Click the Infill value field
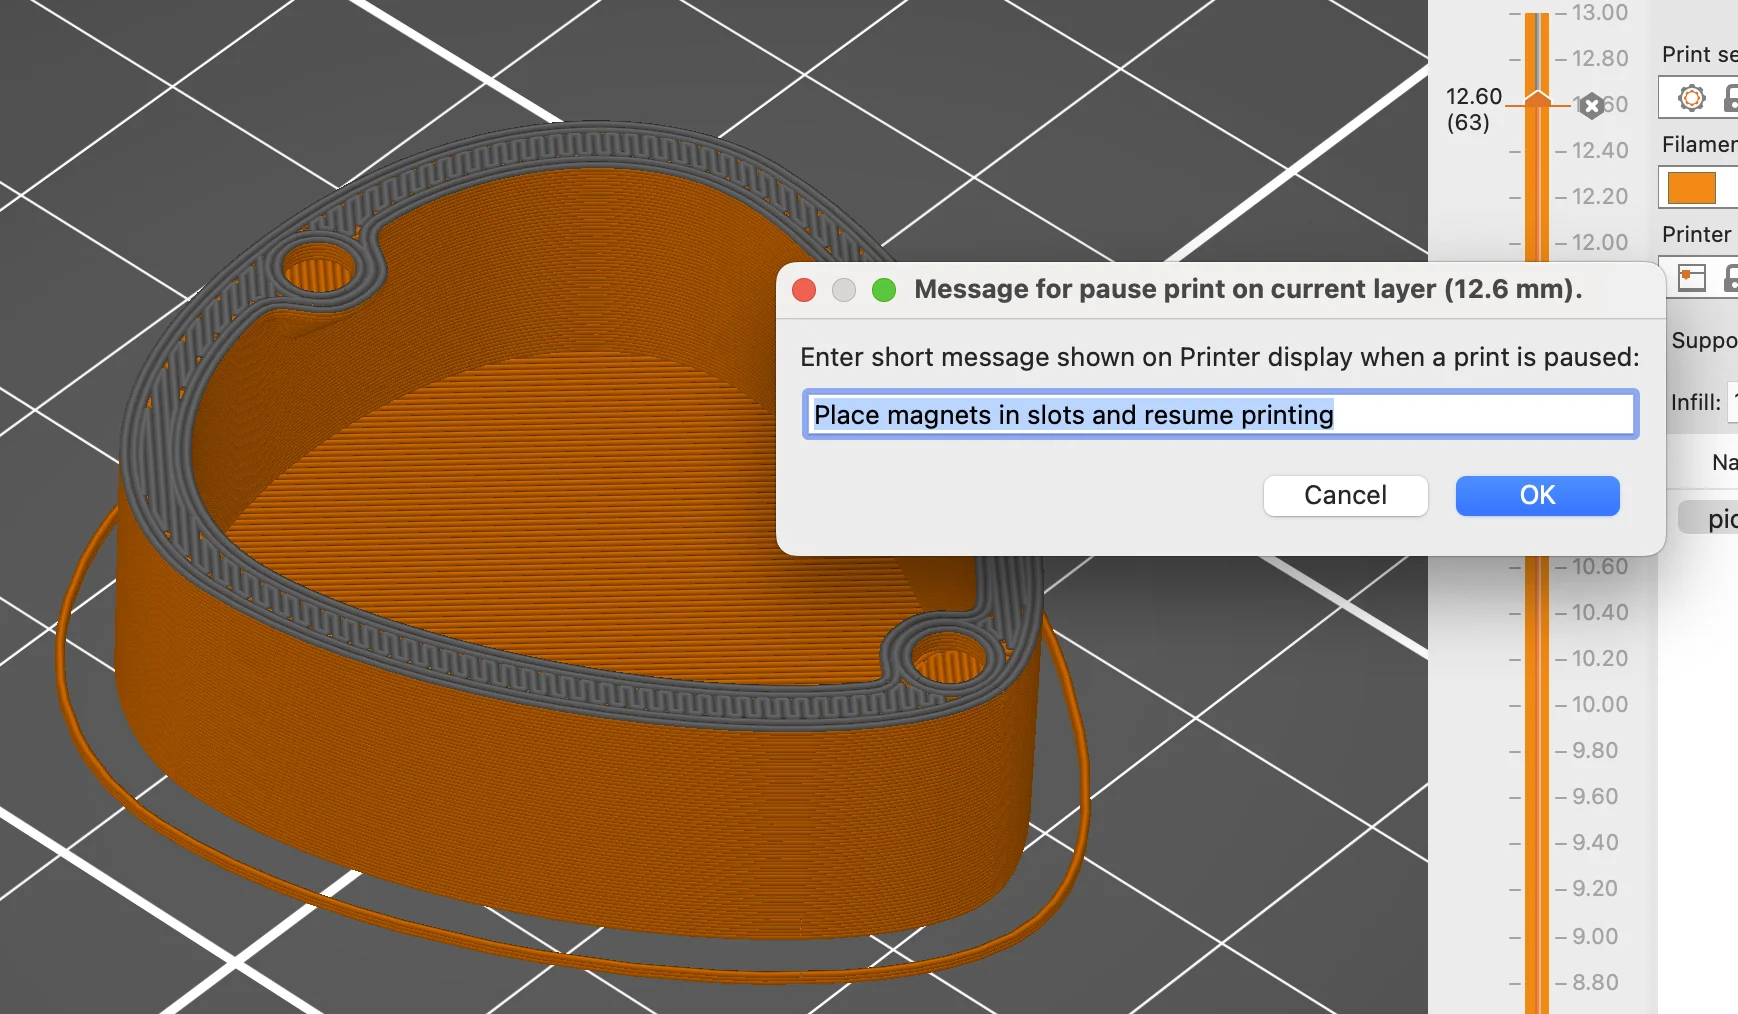This screenshot has height=1014, width=1738. click(x=1733, y=402)
